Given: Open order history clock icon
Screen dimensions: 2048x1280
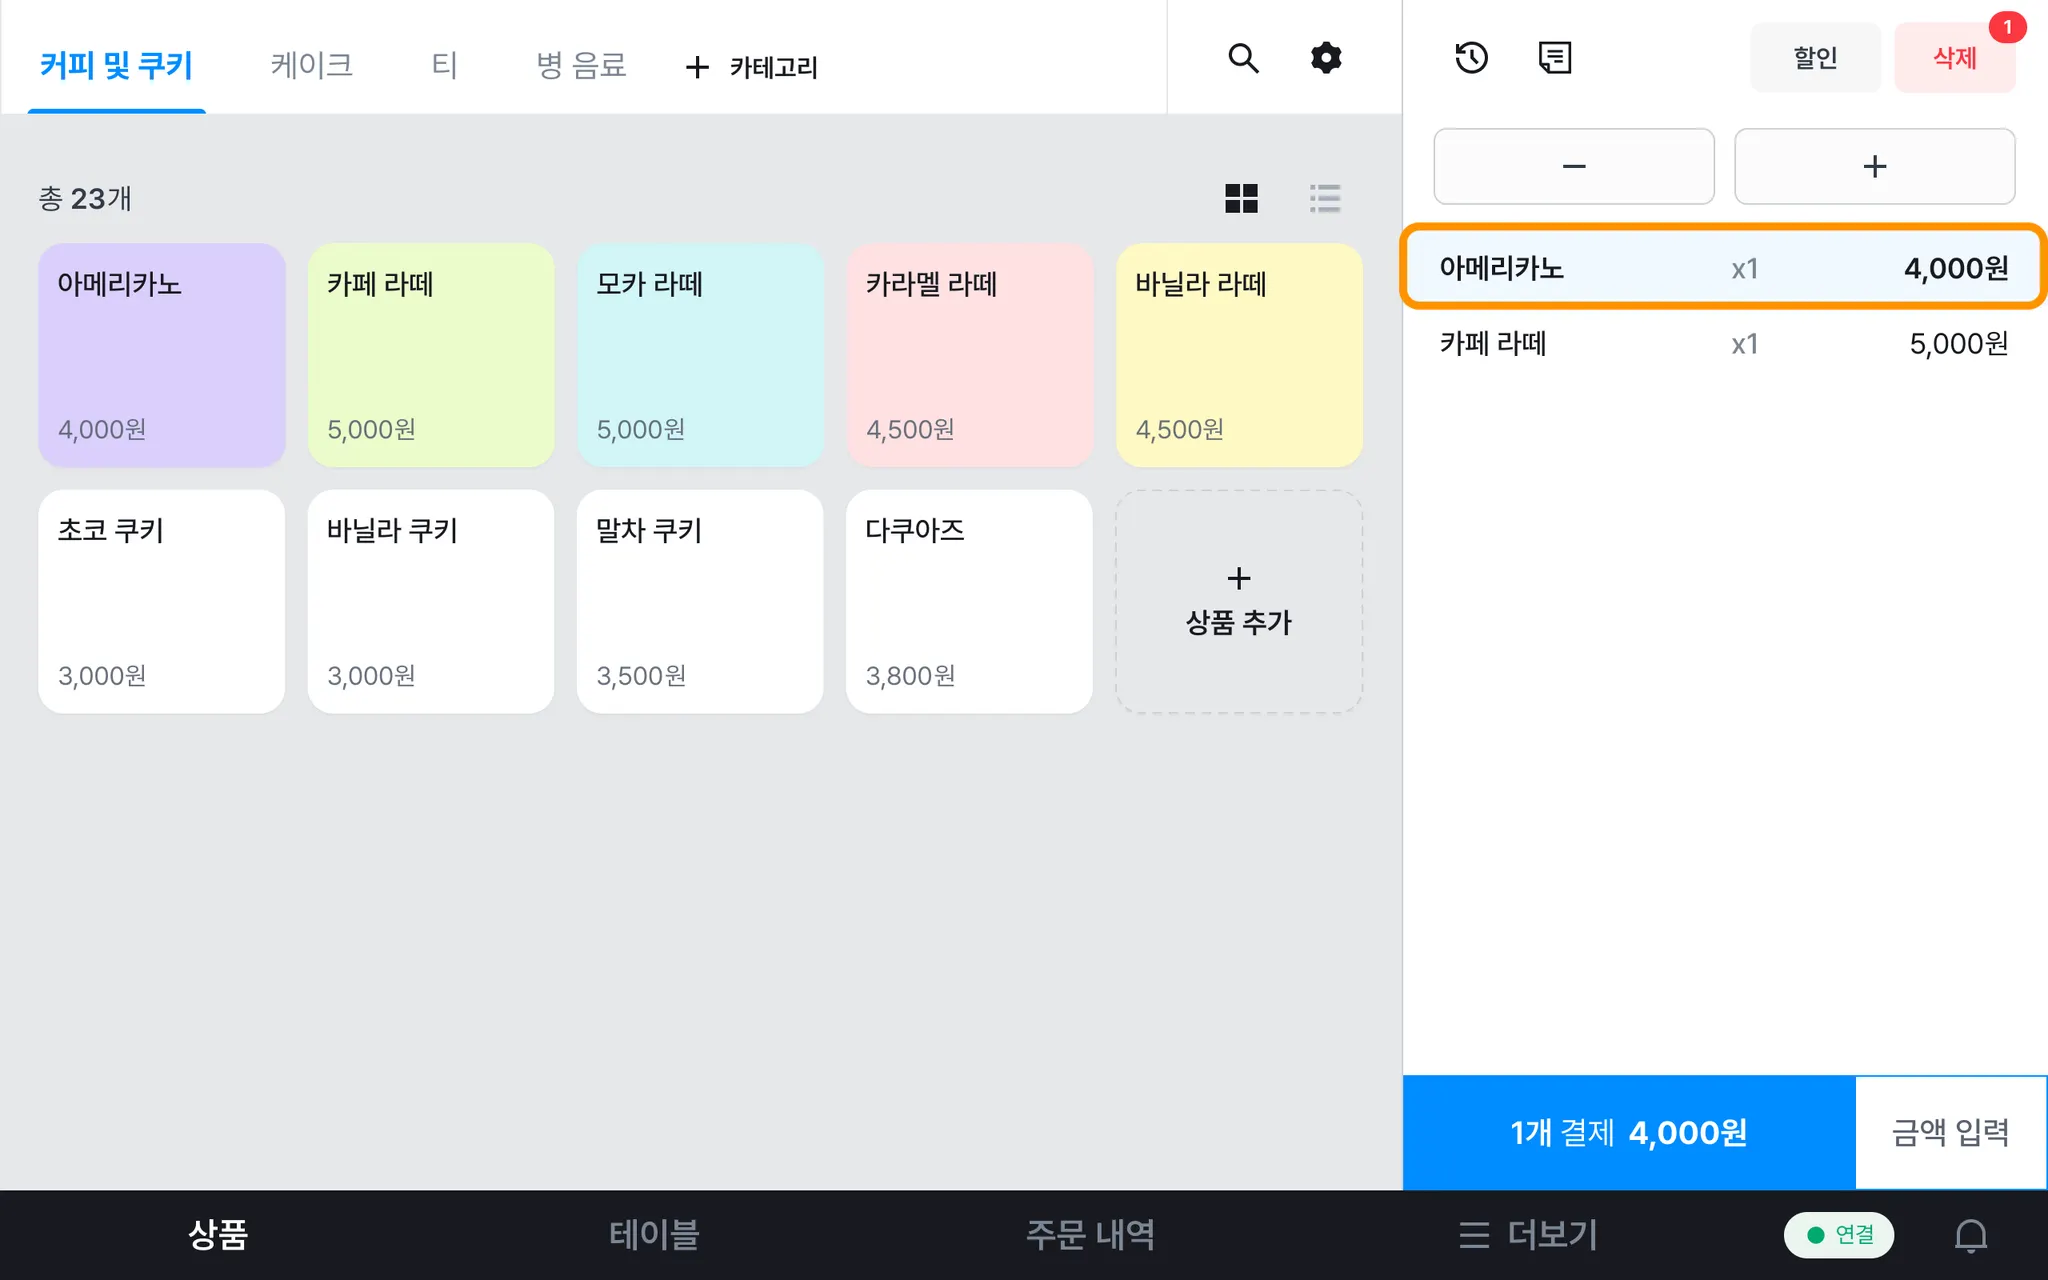Looking at the screenshot, I should (x=1471, y=58).
